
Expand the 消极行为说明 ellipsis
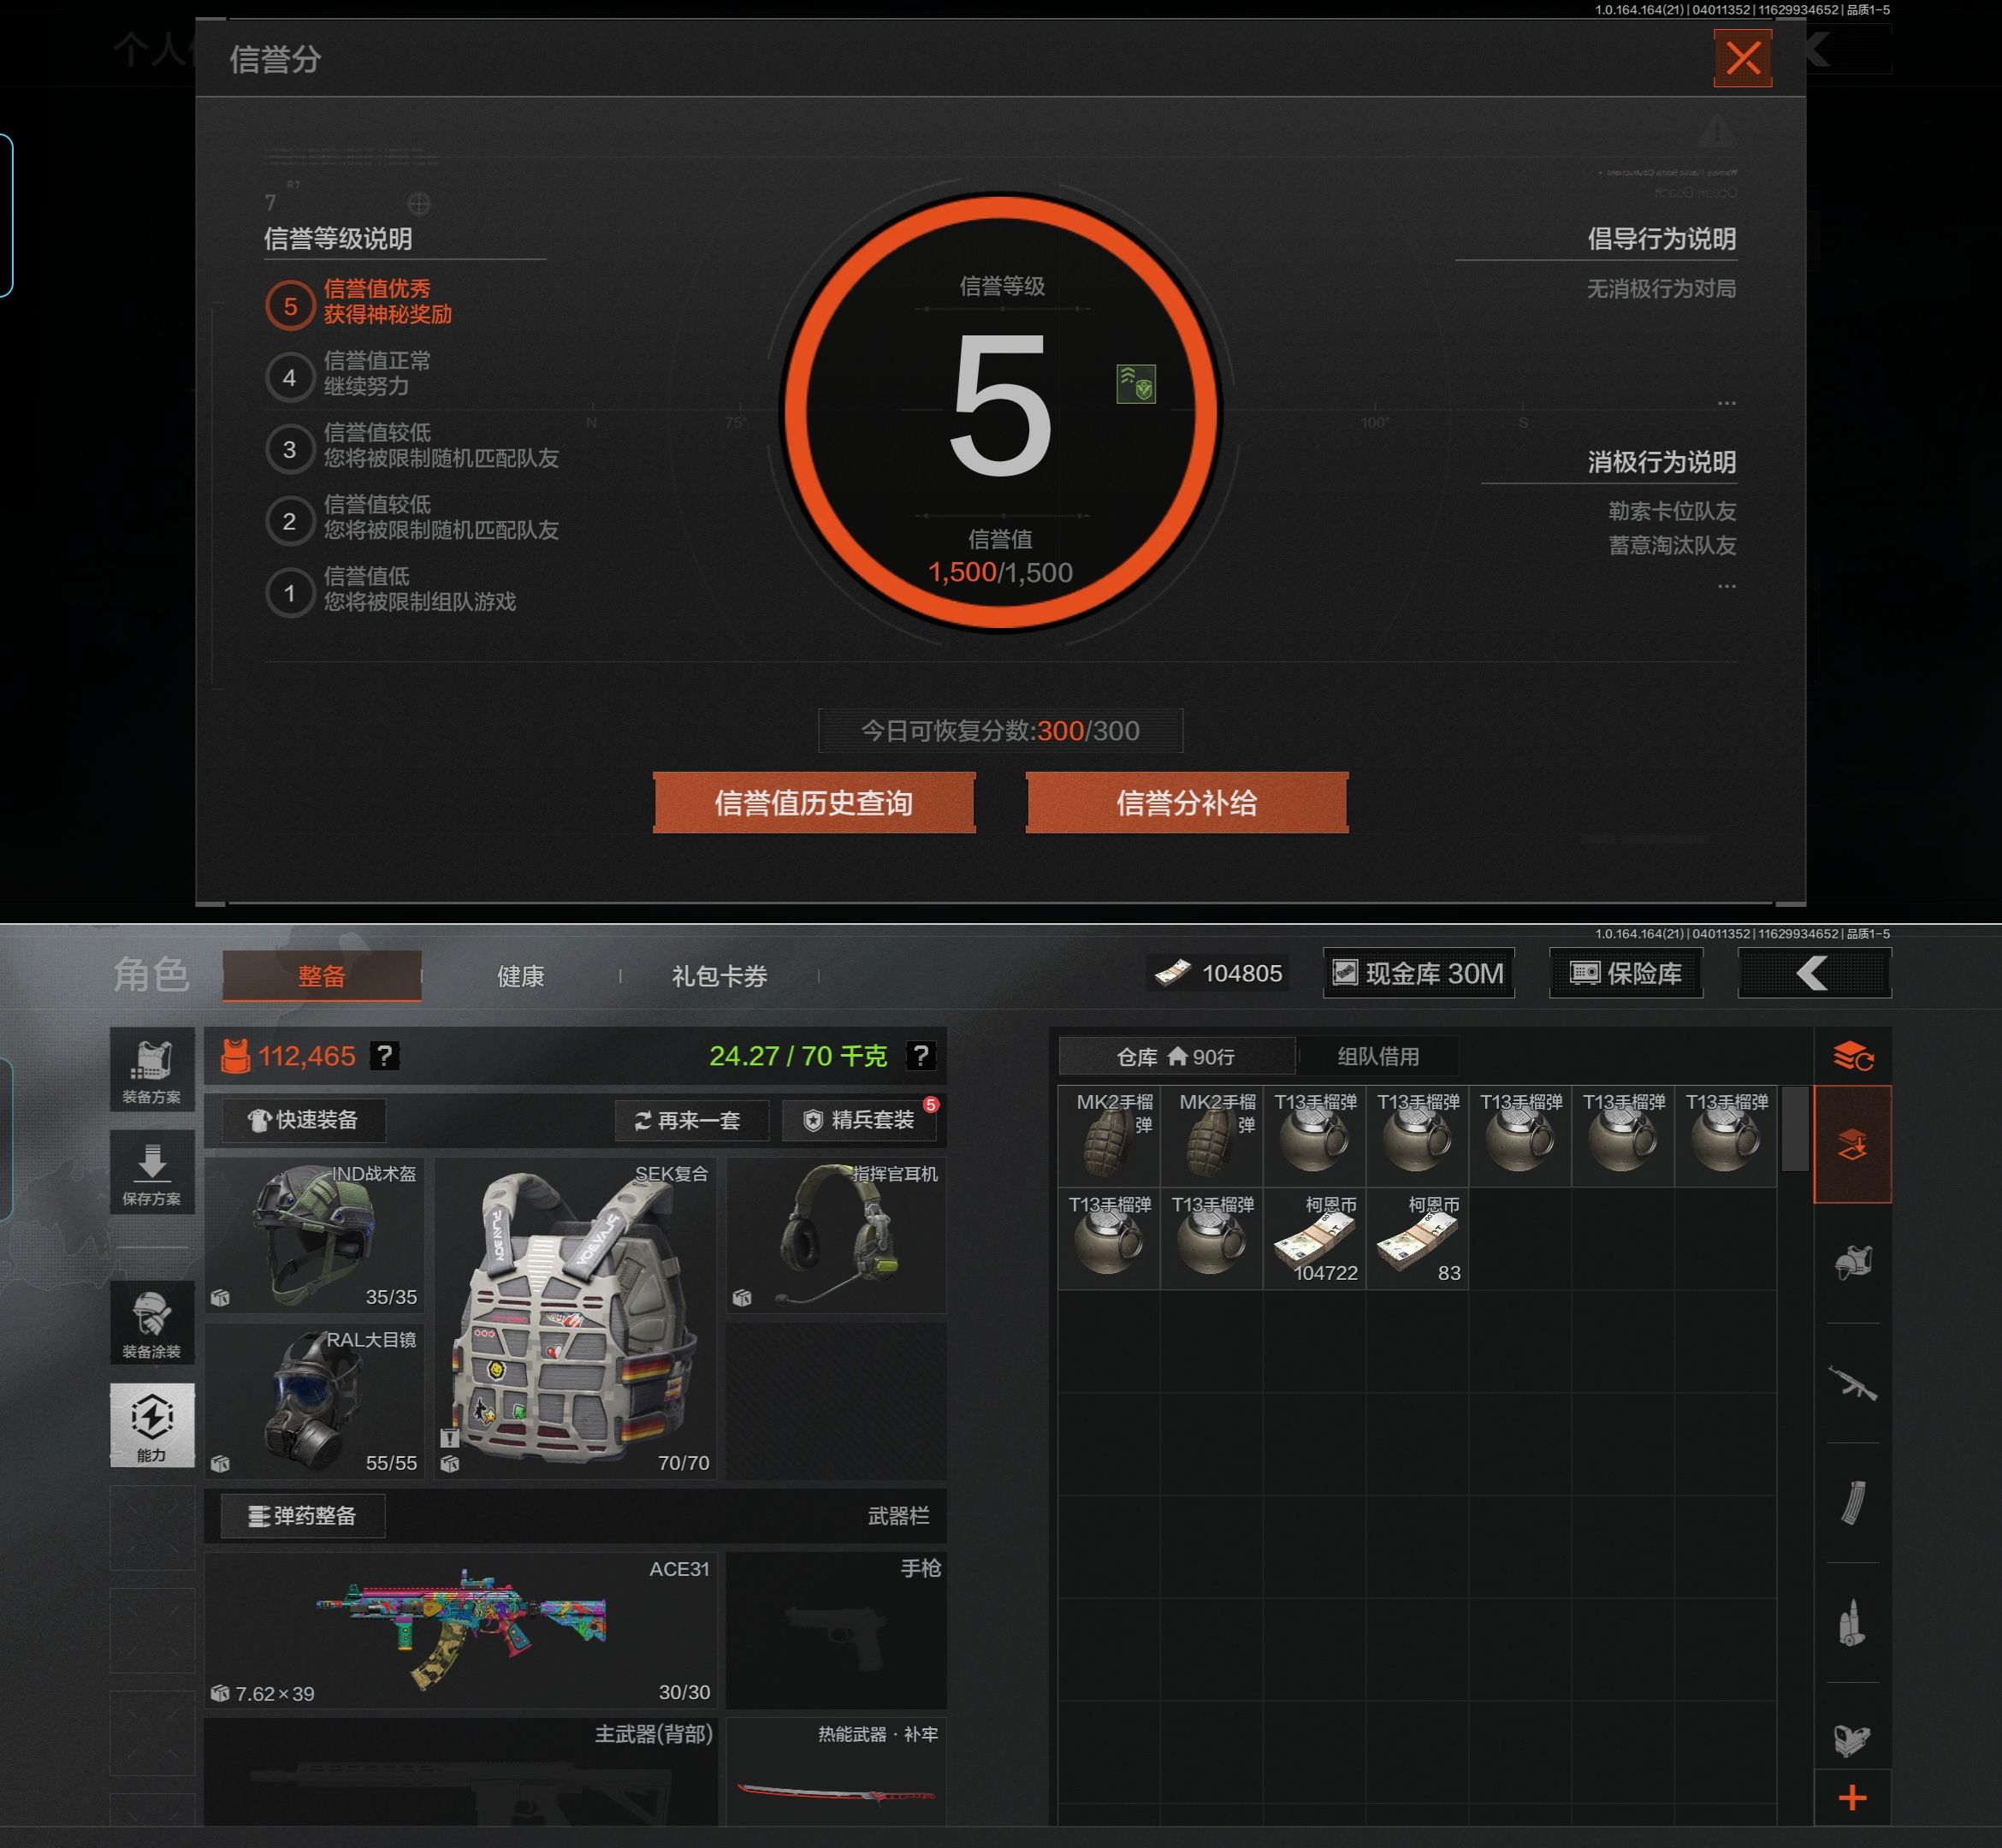1726,586
